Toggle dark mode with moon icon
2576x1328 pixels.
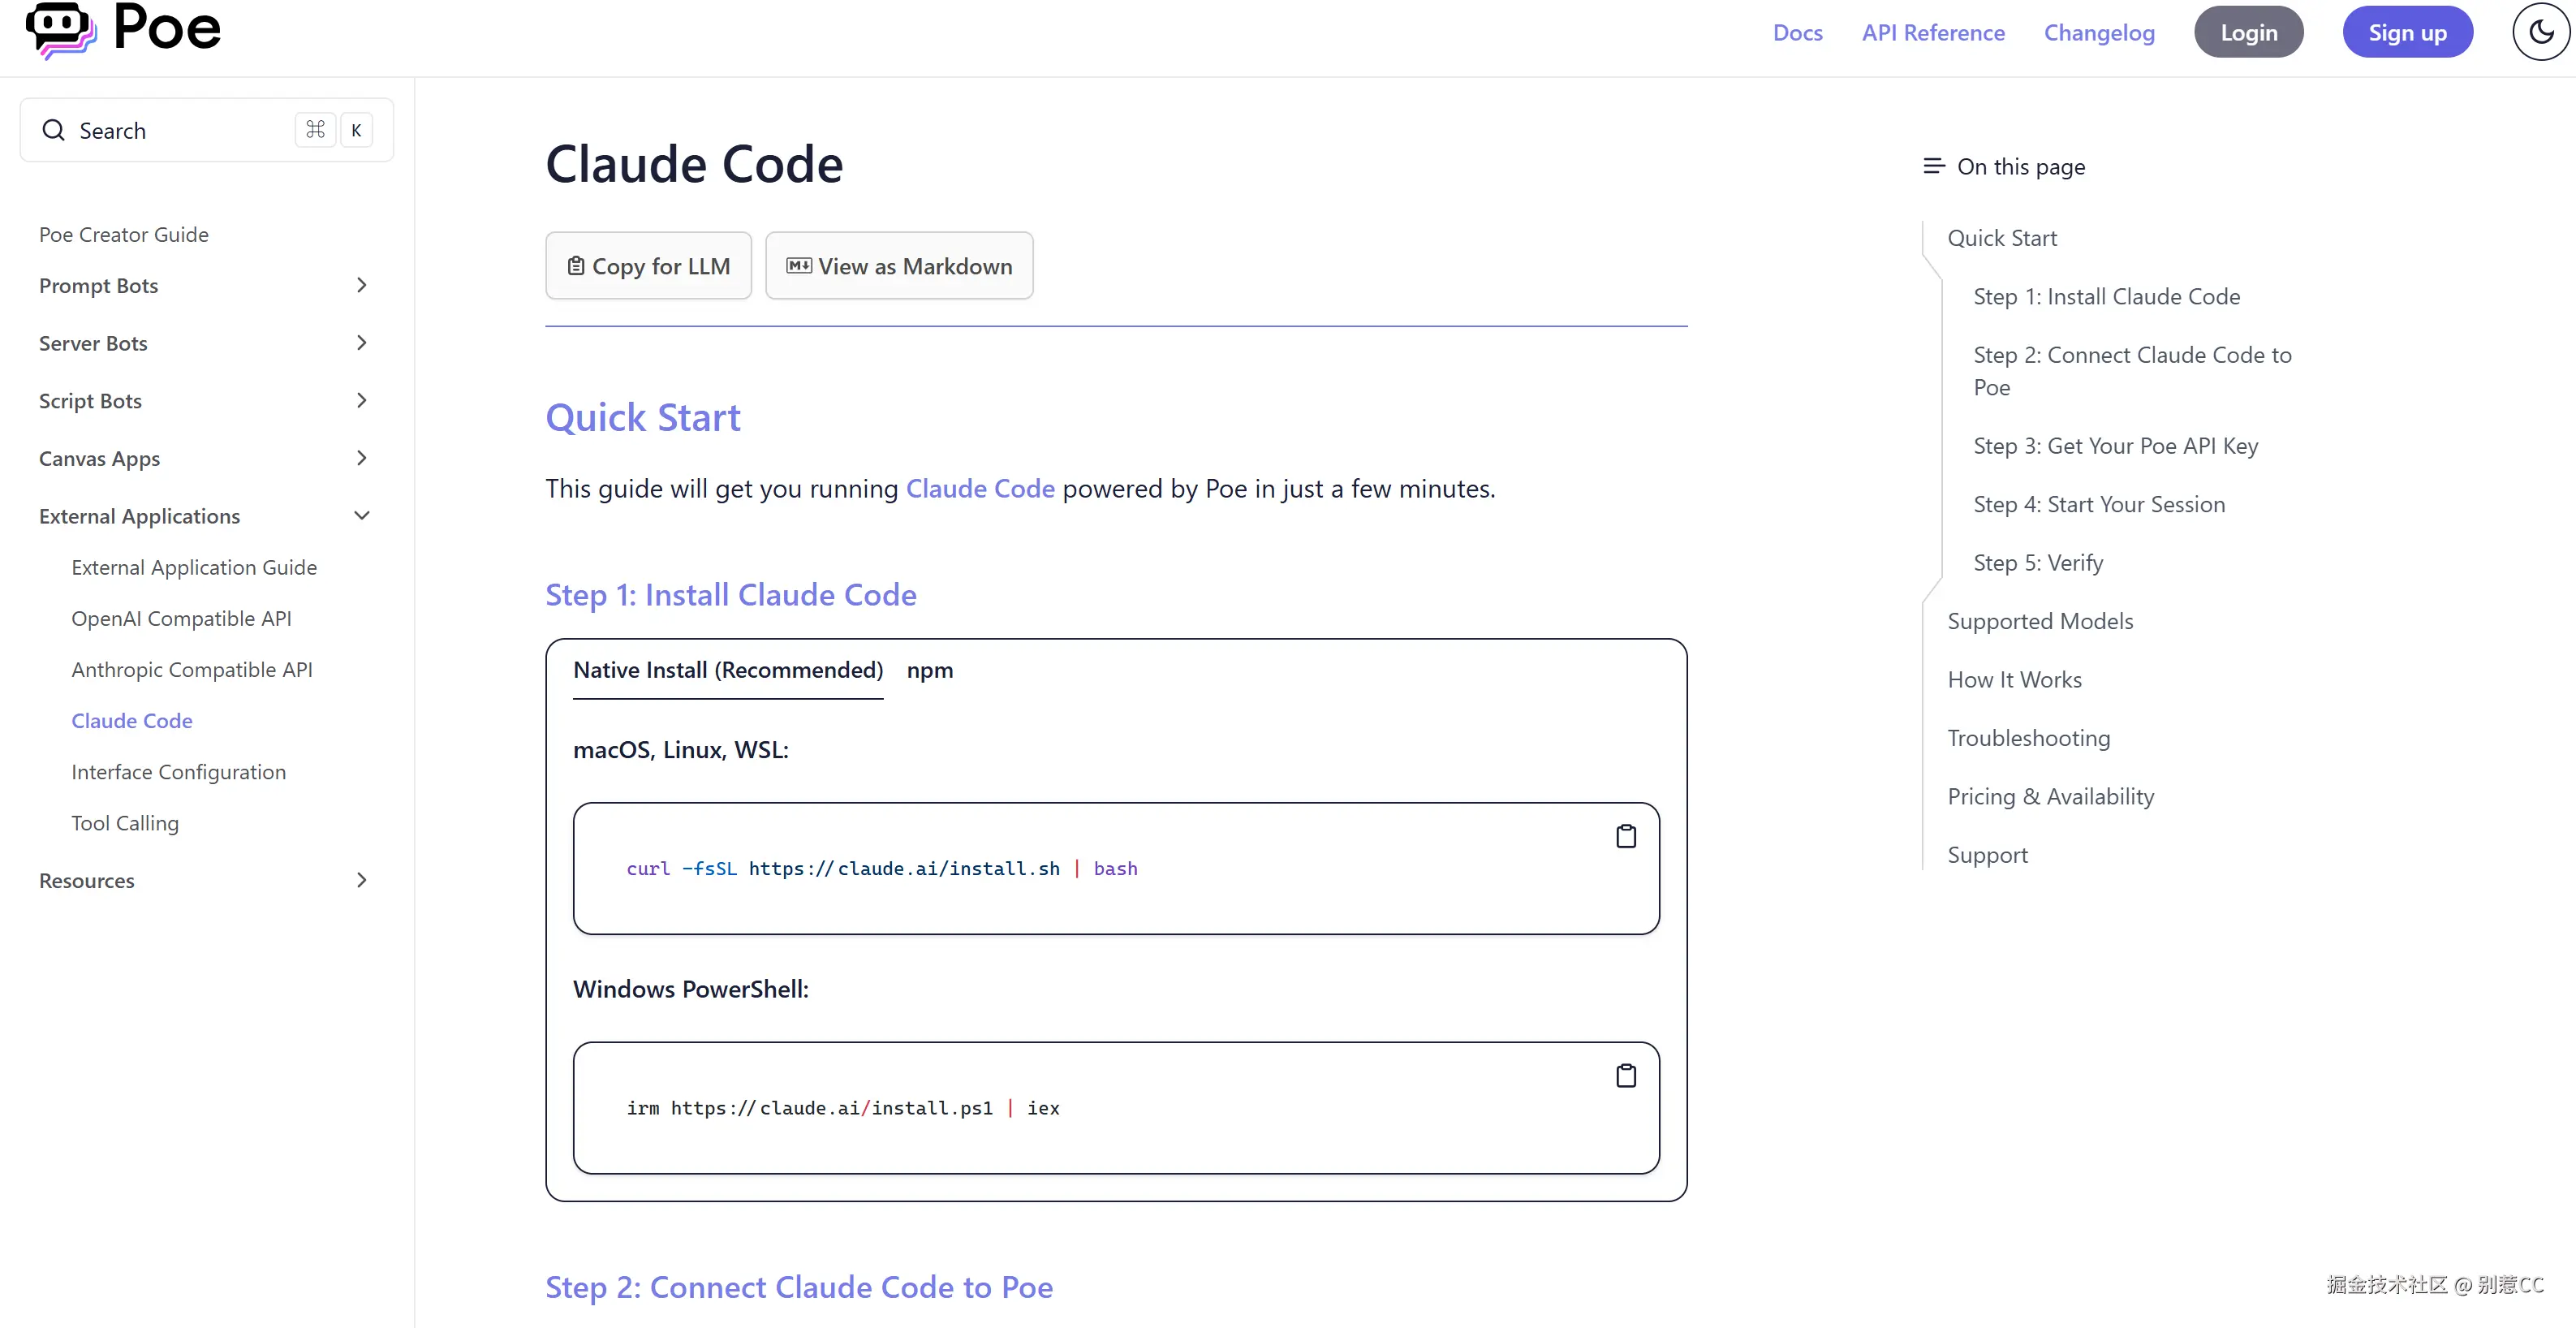(2540, 32)
